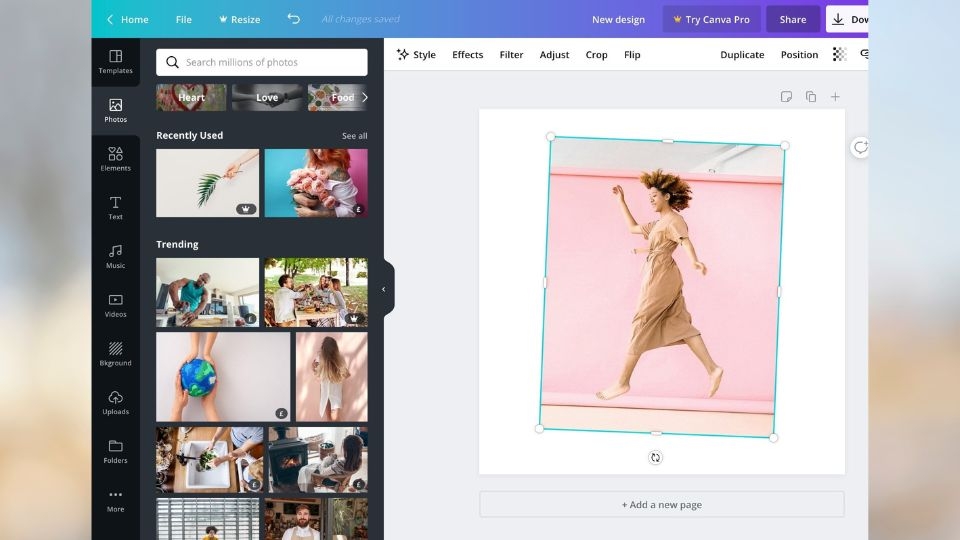Click the Download button
960x540 pixels.
pos(847,19)
